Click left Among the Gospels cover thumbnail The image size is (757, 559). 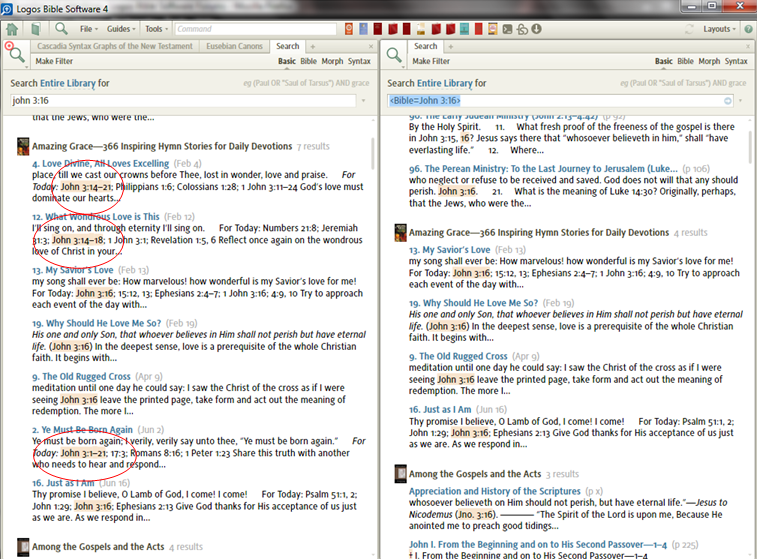[x=23, y=547]
